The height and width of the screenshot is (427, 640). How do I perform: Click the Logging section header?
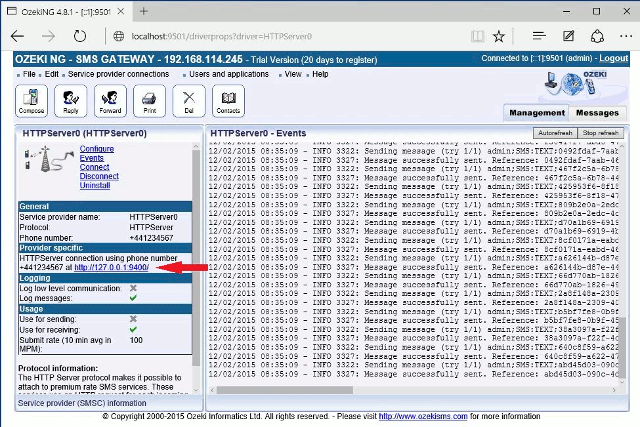pyautogui.click(x=105, y=278)
